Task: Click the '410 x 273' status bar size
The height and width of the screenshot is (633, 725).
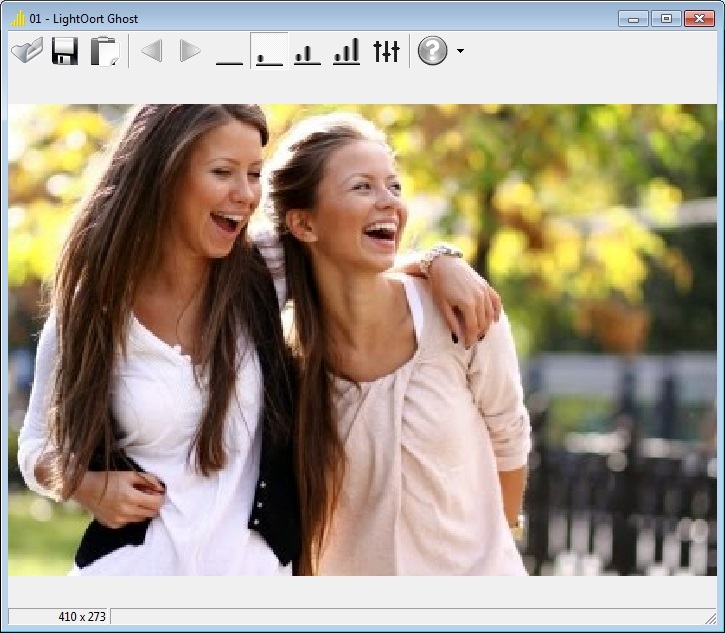Action: [82, 616]
